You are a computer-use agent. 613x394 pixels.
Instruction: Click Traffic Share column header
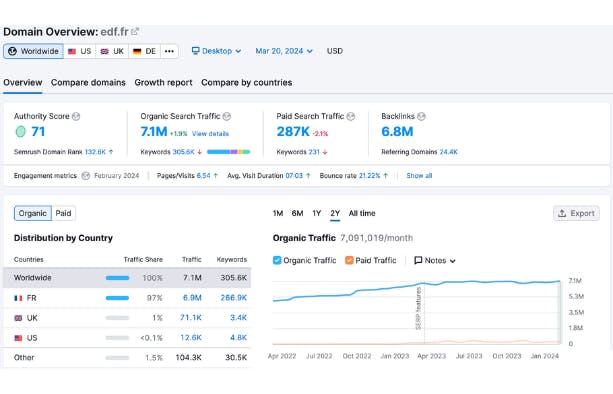(x=143, y=260)
